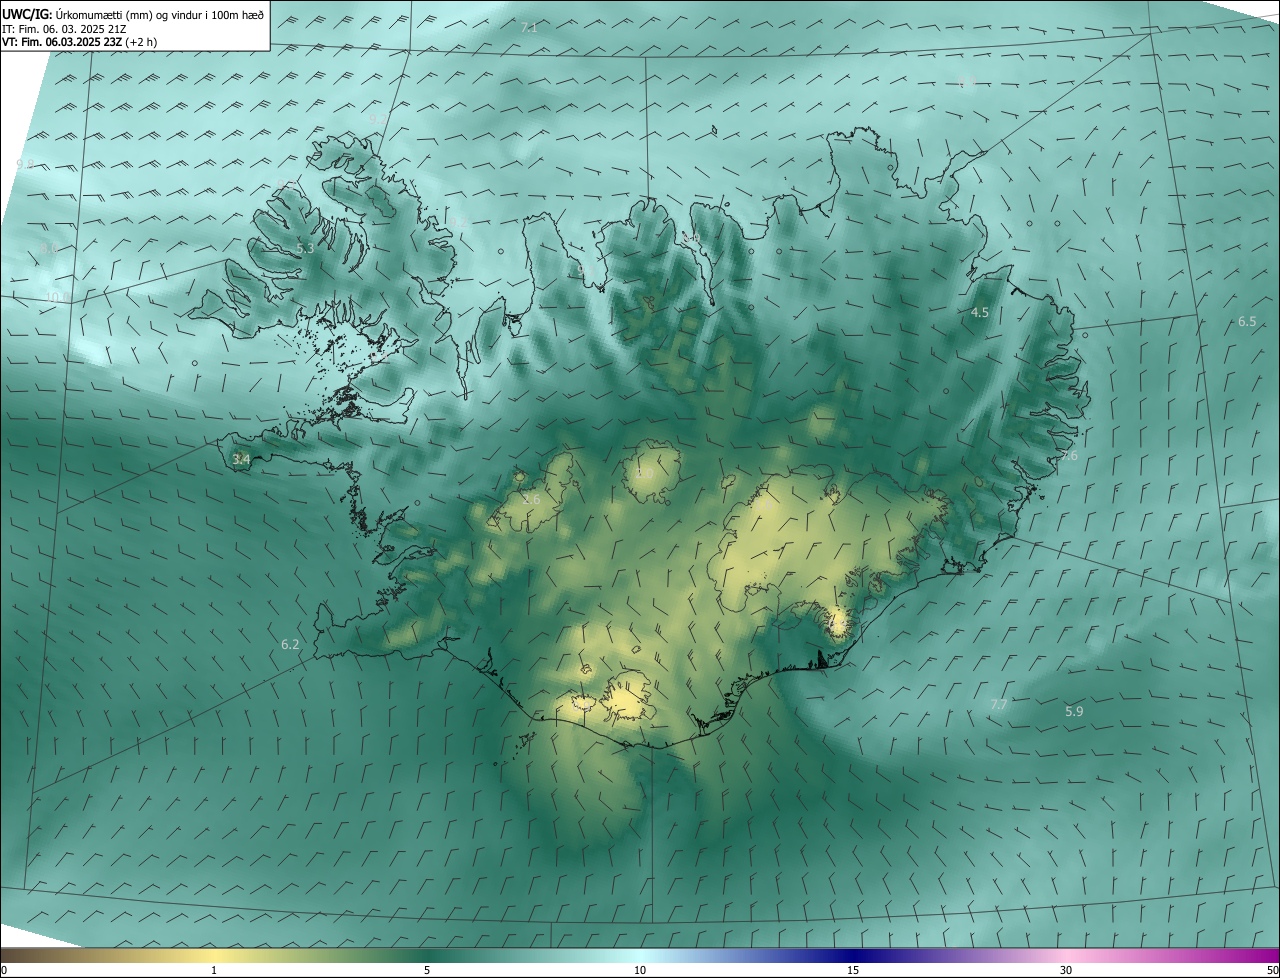
Task: Click the 3.4 value on the map
Action: coord(241,459)
